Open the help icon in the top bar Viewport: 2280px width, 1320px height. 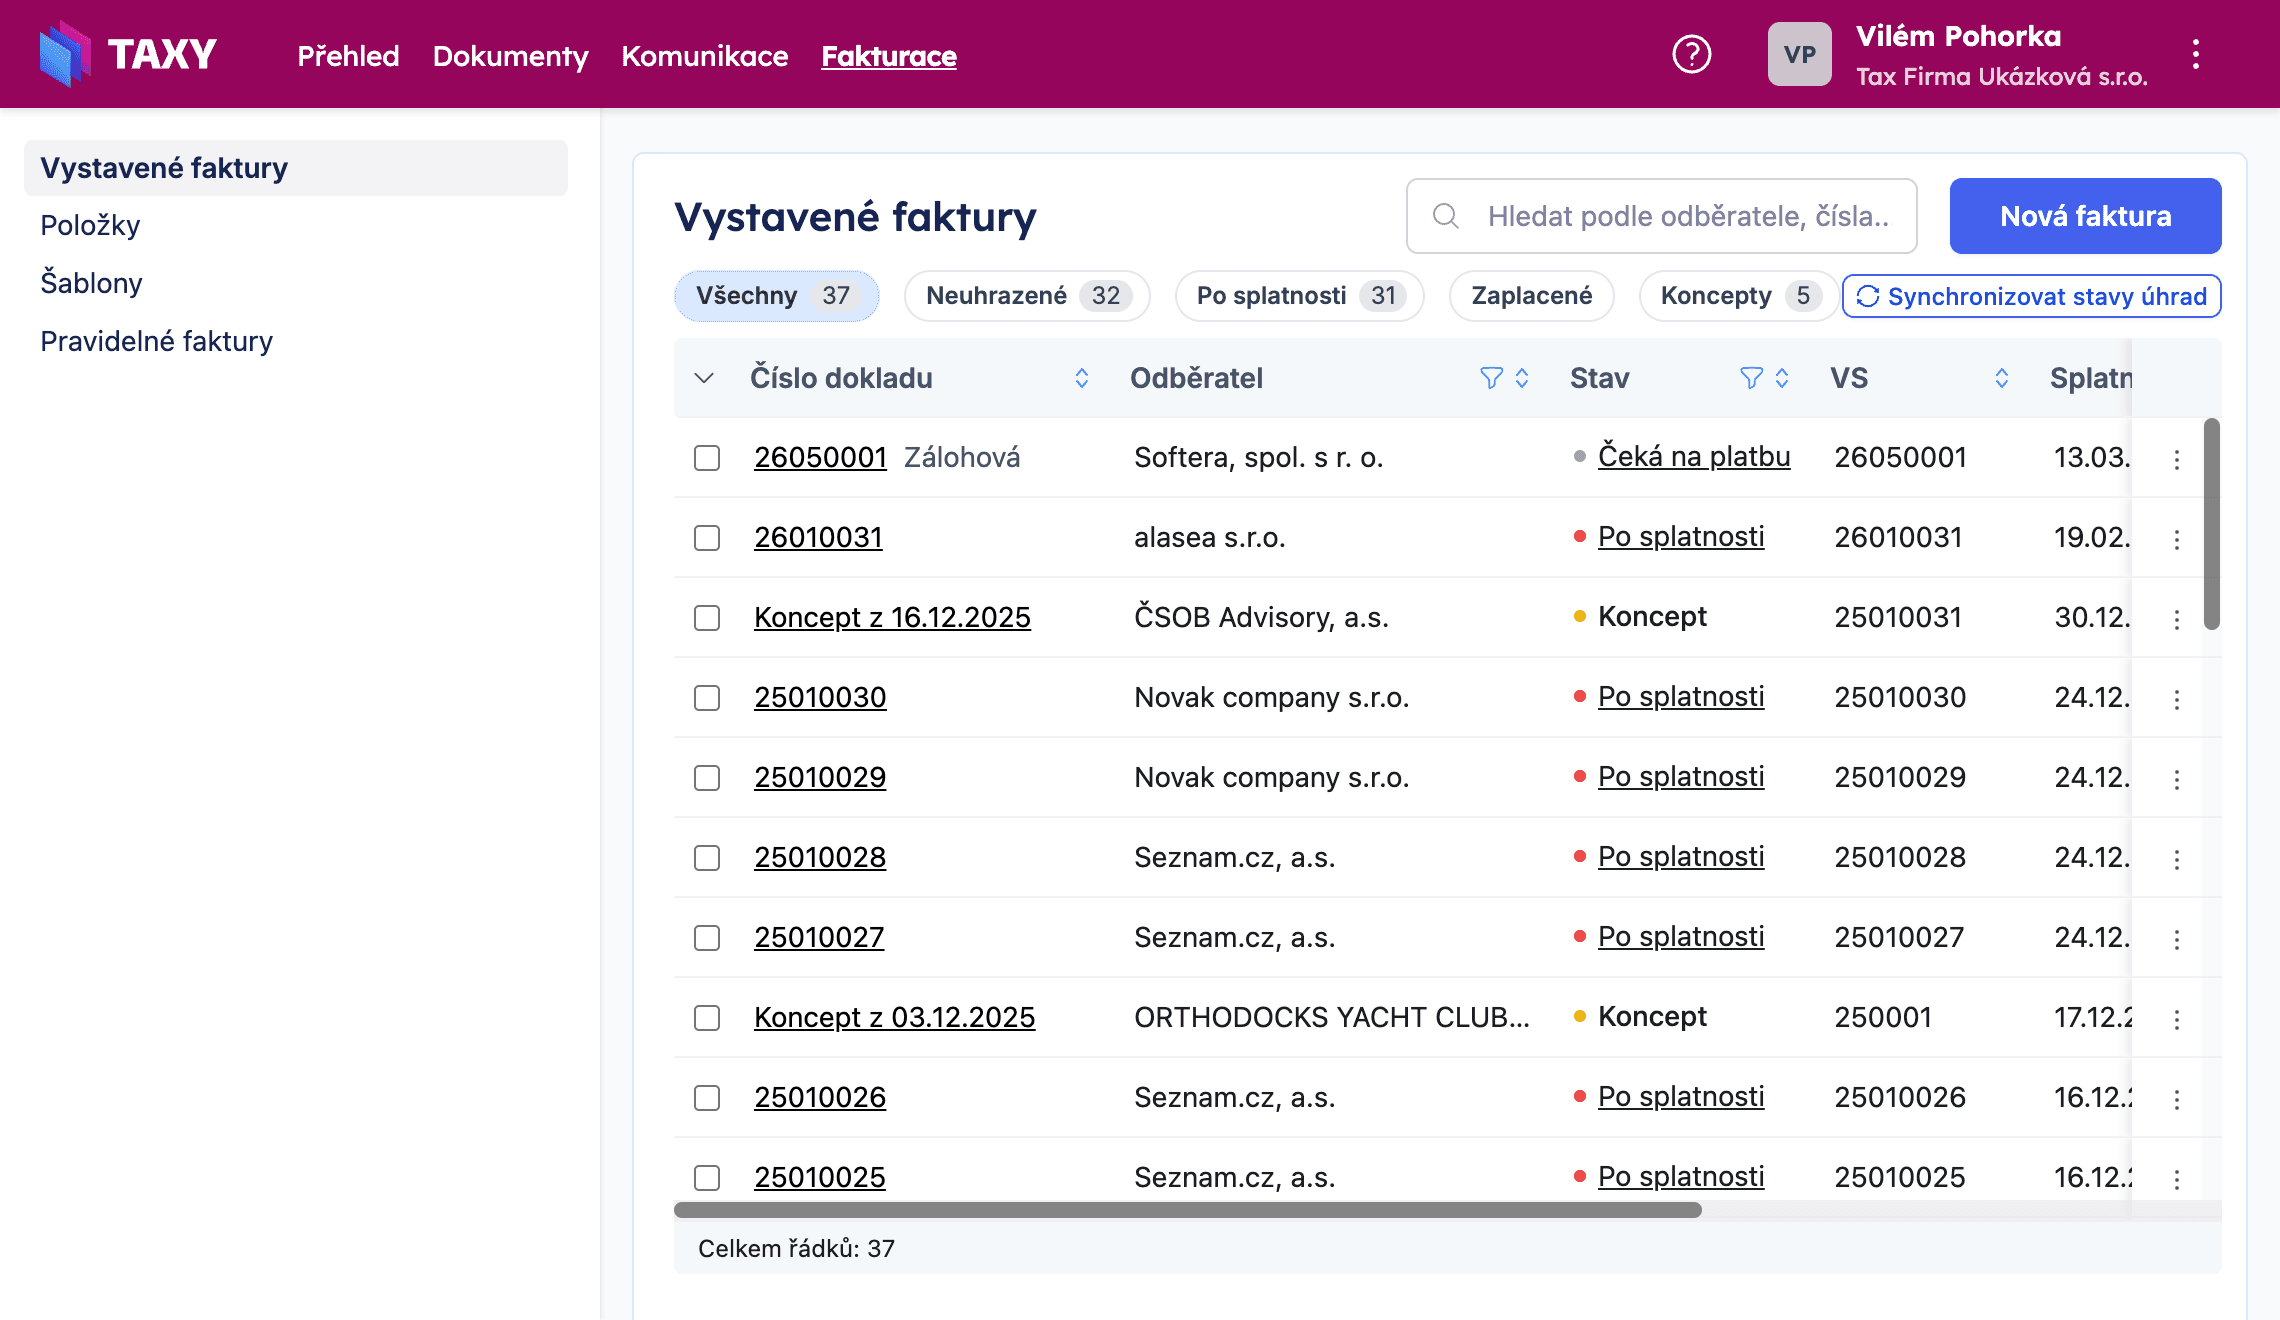(1692, 55)
